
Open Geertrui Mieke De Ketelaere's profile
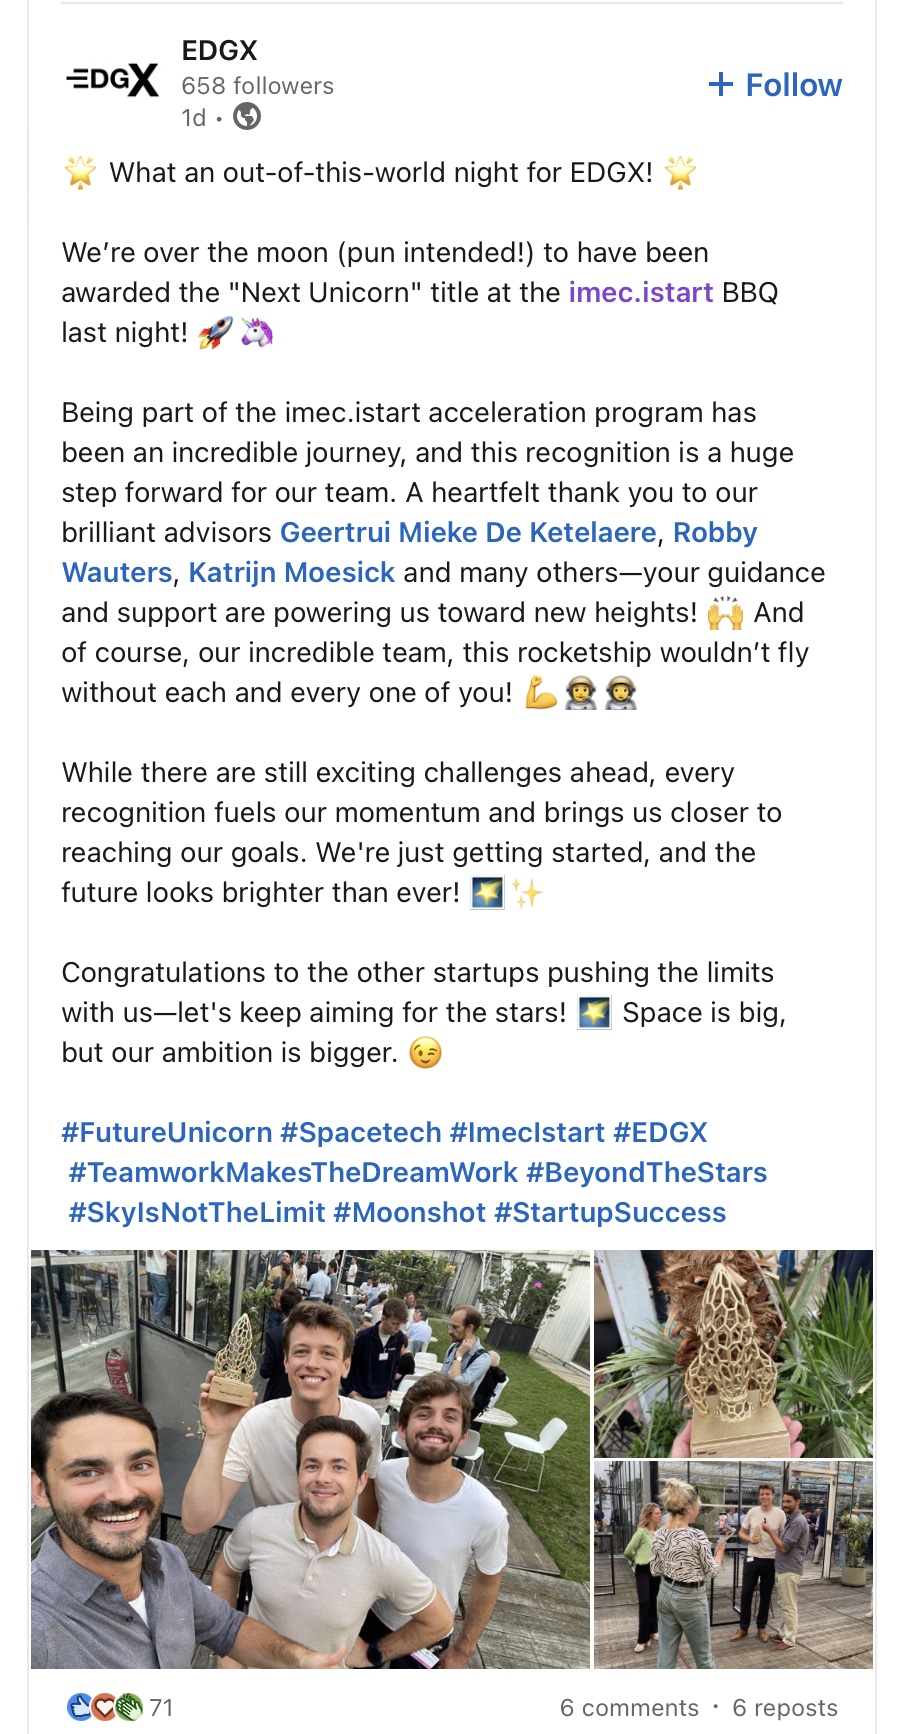pos(468,532)
